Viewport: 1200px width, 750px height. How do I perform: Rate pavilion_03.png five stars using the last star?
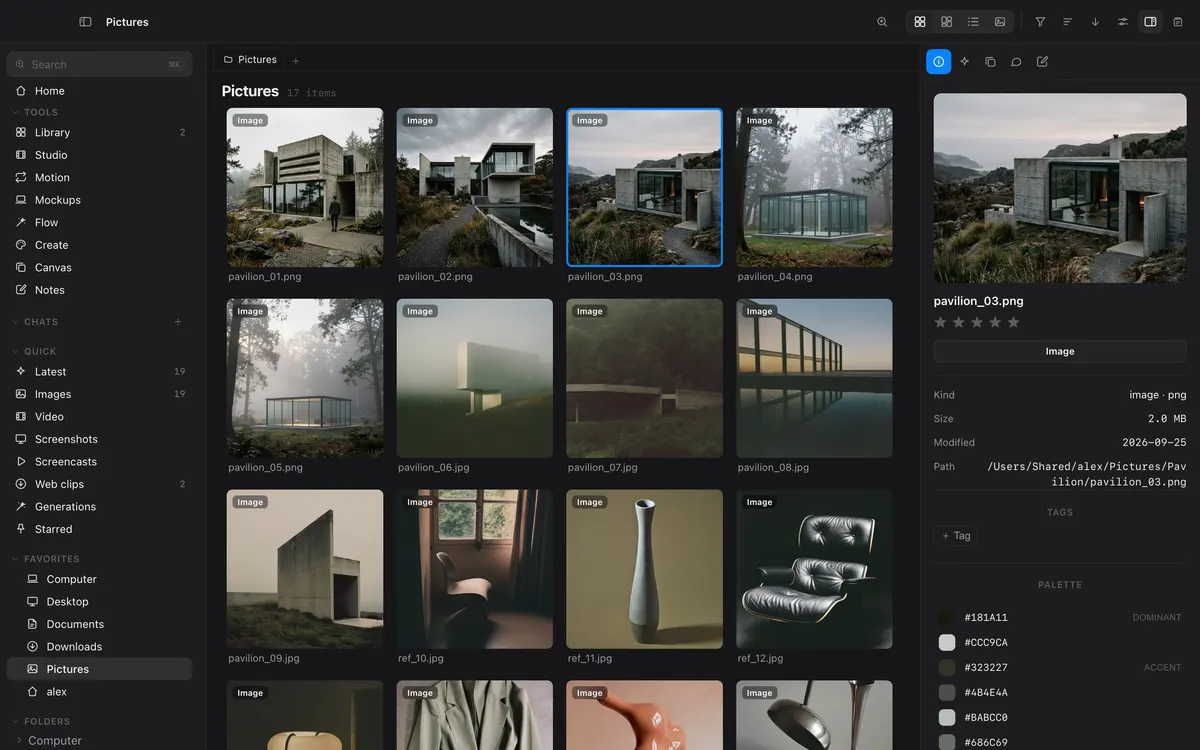click(1014, 322)
